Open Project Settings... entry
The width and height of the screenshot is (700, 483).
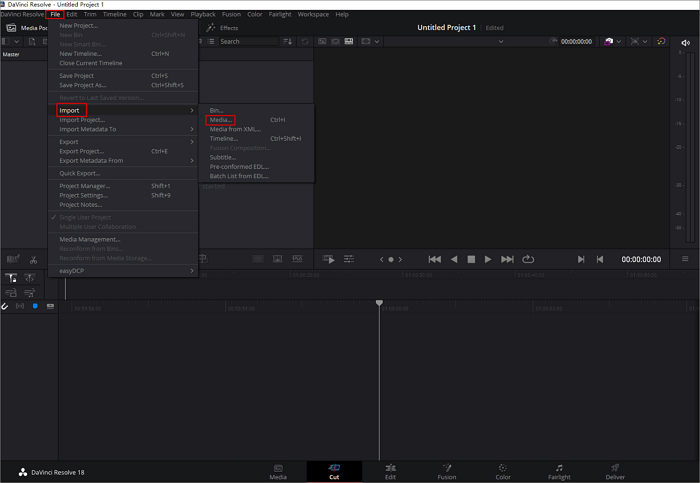point(83,195)
